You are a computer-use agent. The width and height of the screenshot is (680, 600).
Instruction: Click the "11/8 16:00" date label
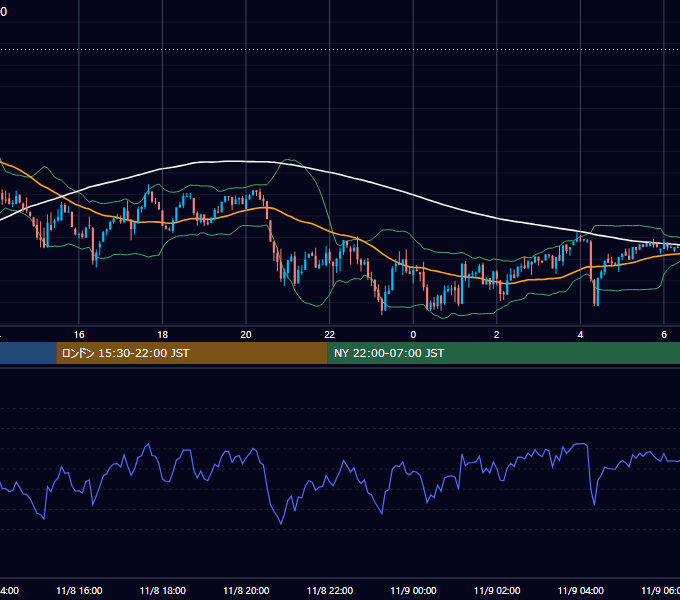(x=79, y=591)
